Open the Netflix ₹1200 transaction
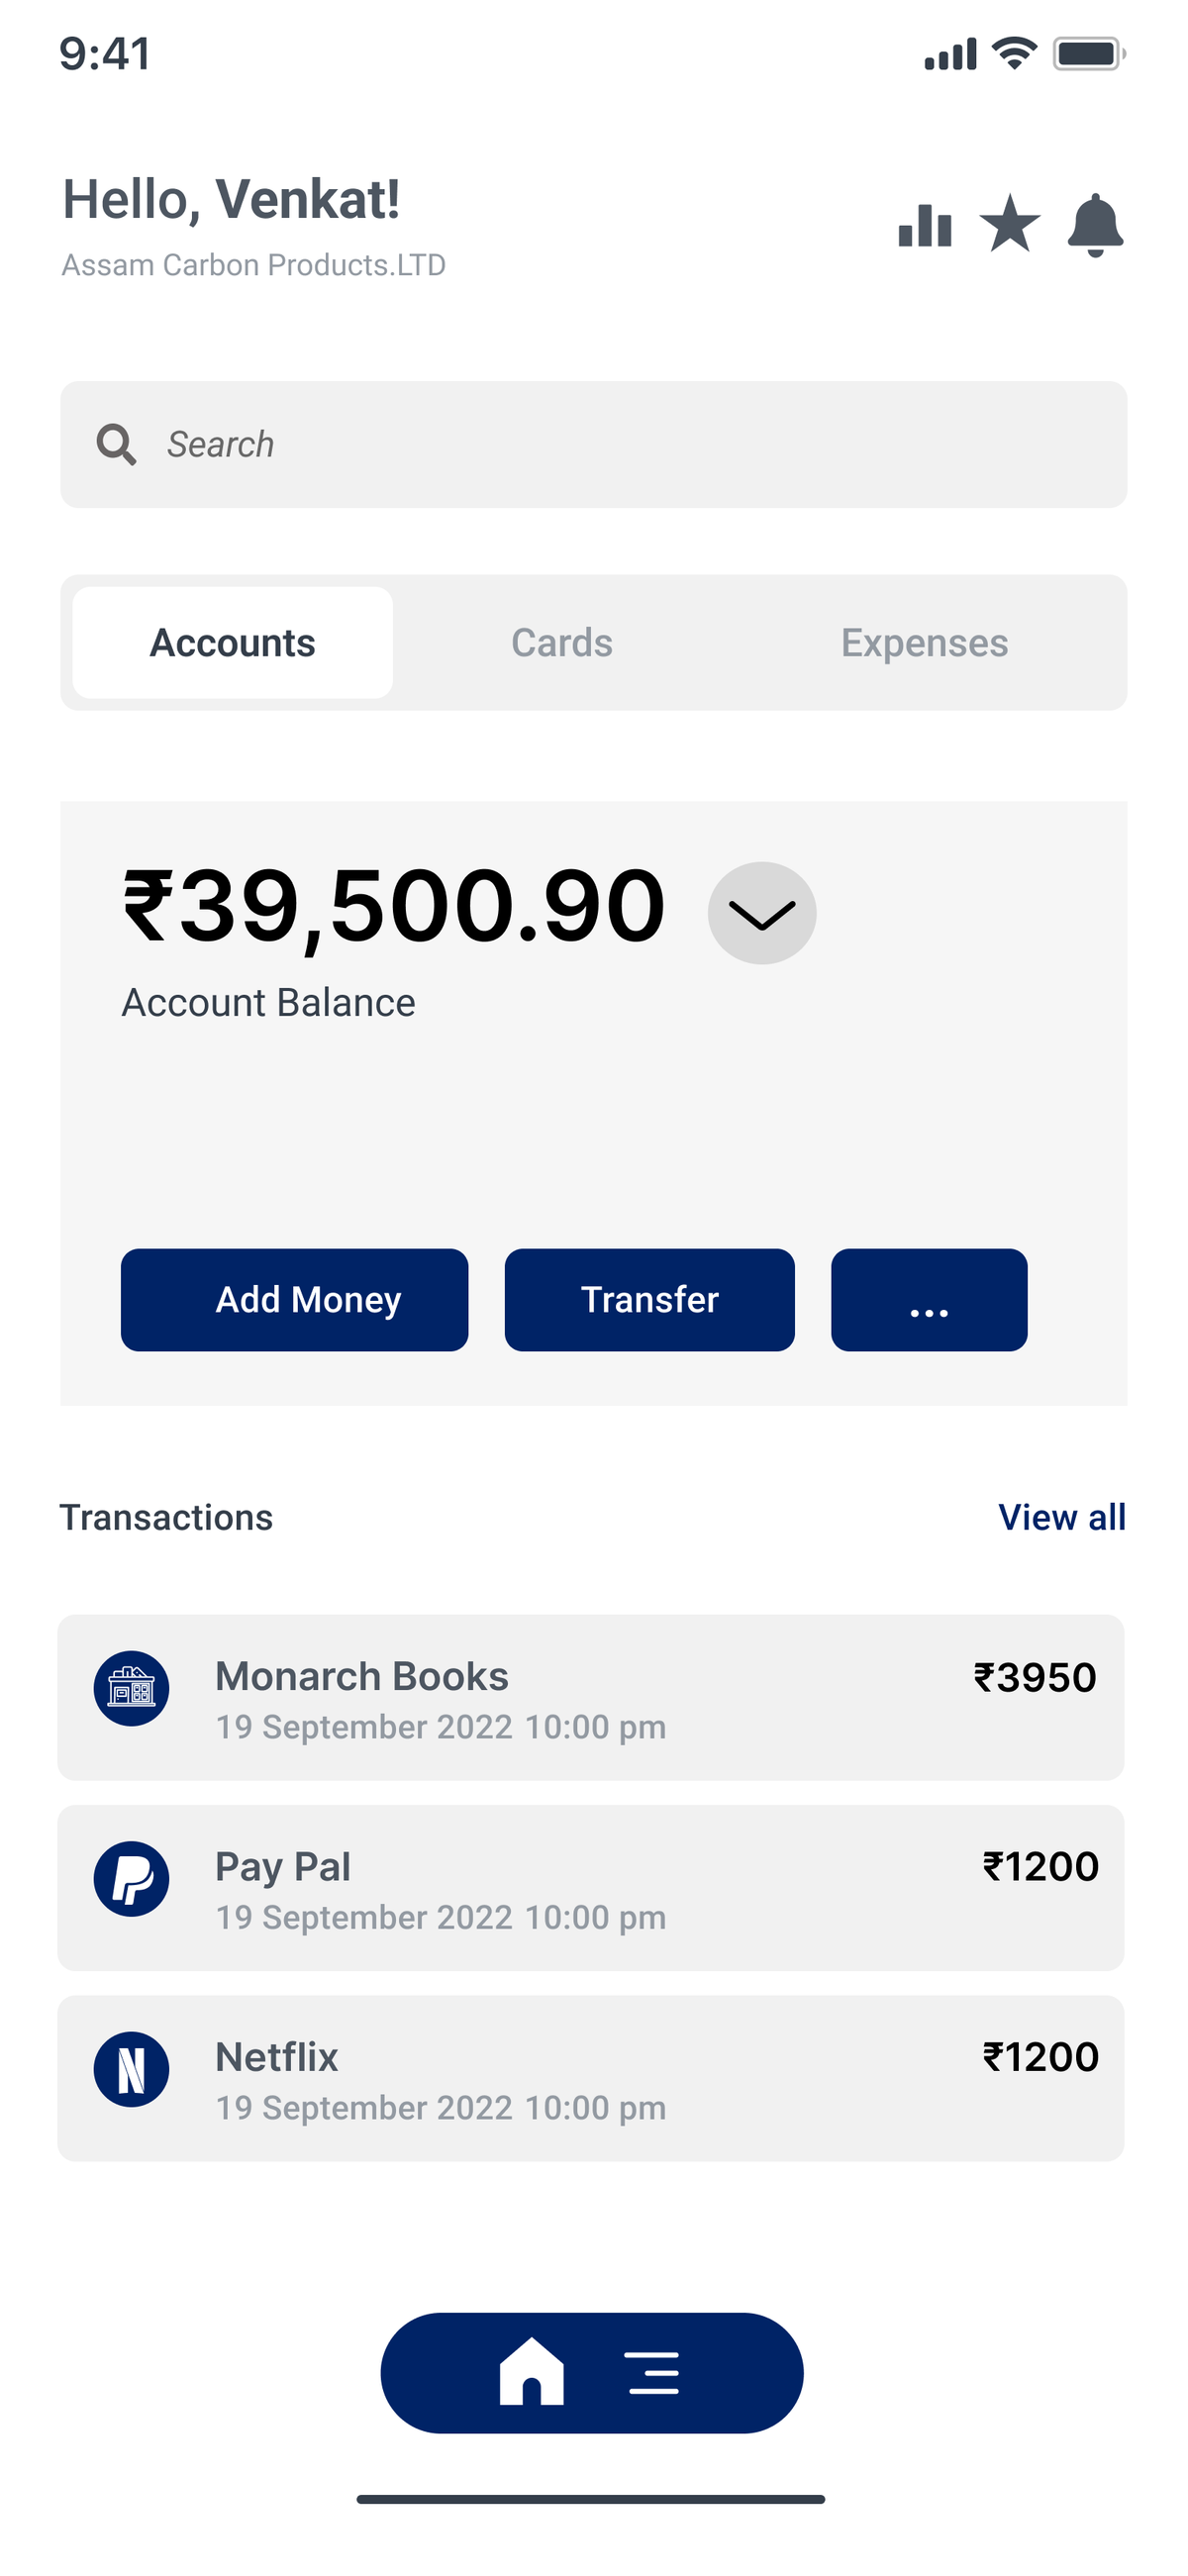 point(591,2078)
